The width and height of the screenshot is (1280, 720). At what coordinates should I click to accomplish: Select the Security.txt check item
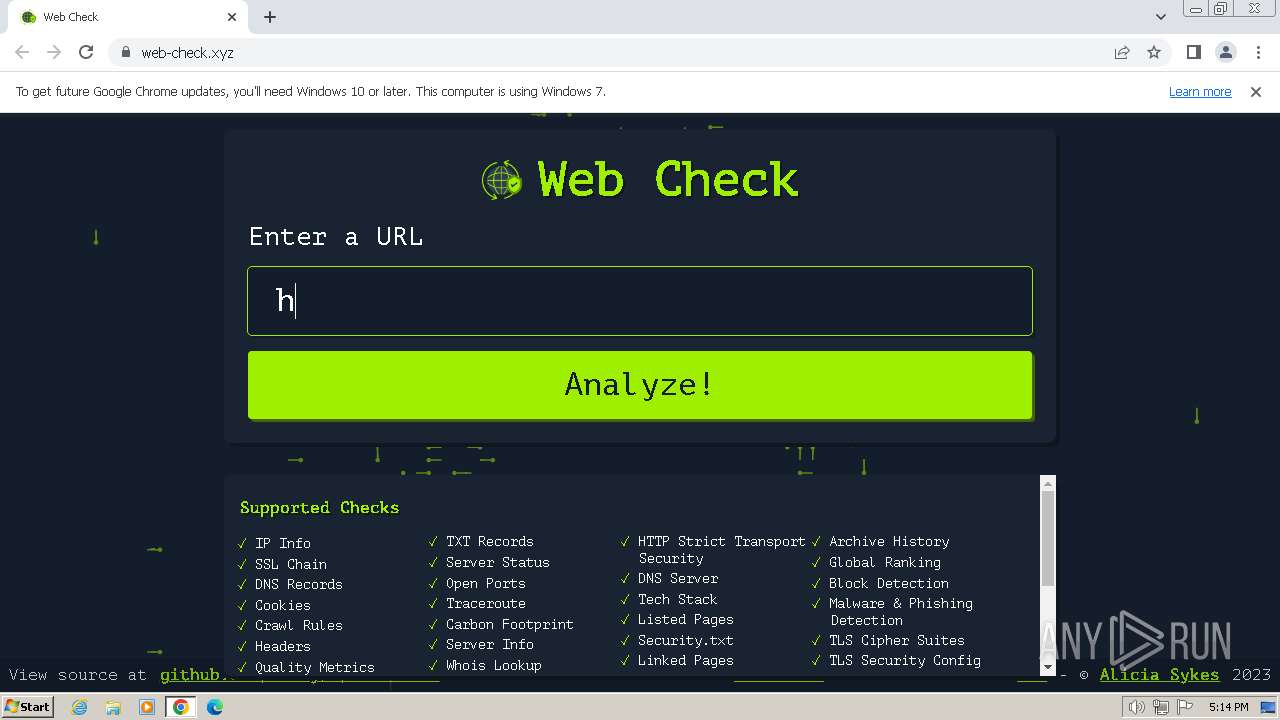[686, 640]
